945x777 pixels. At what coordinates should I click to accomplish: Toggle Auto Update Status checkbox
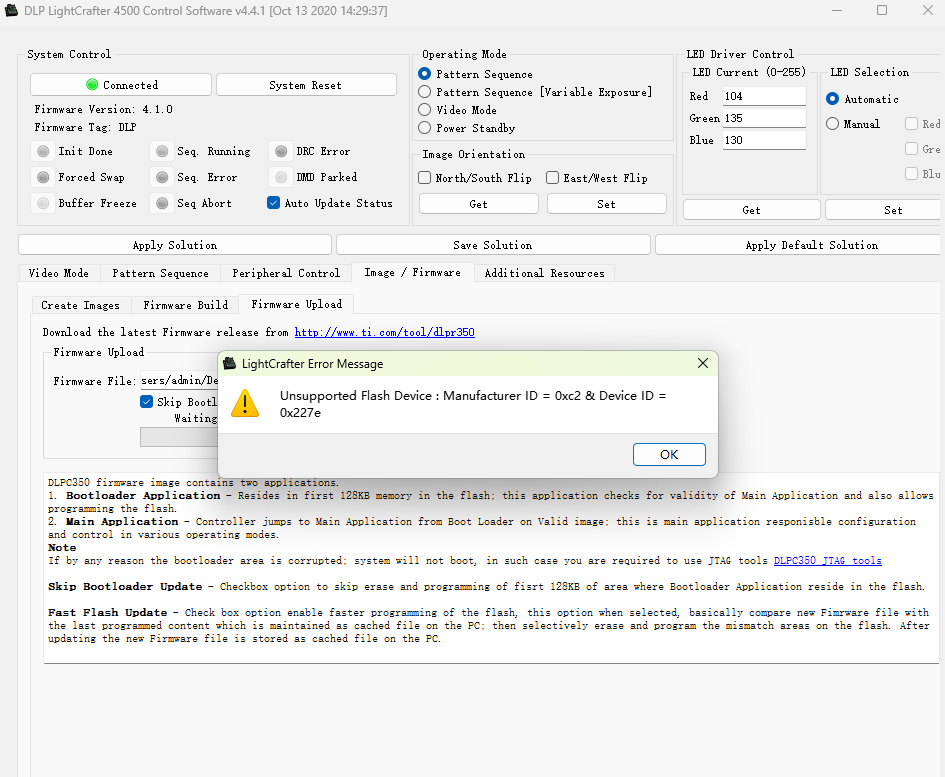[274, 203]
